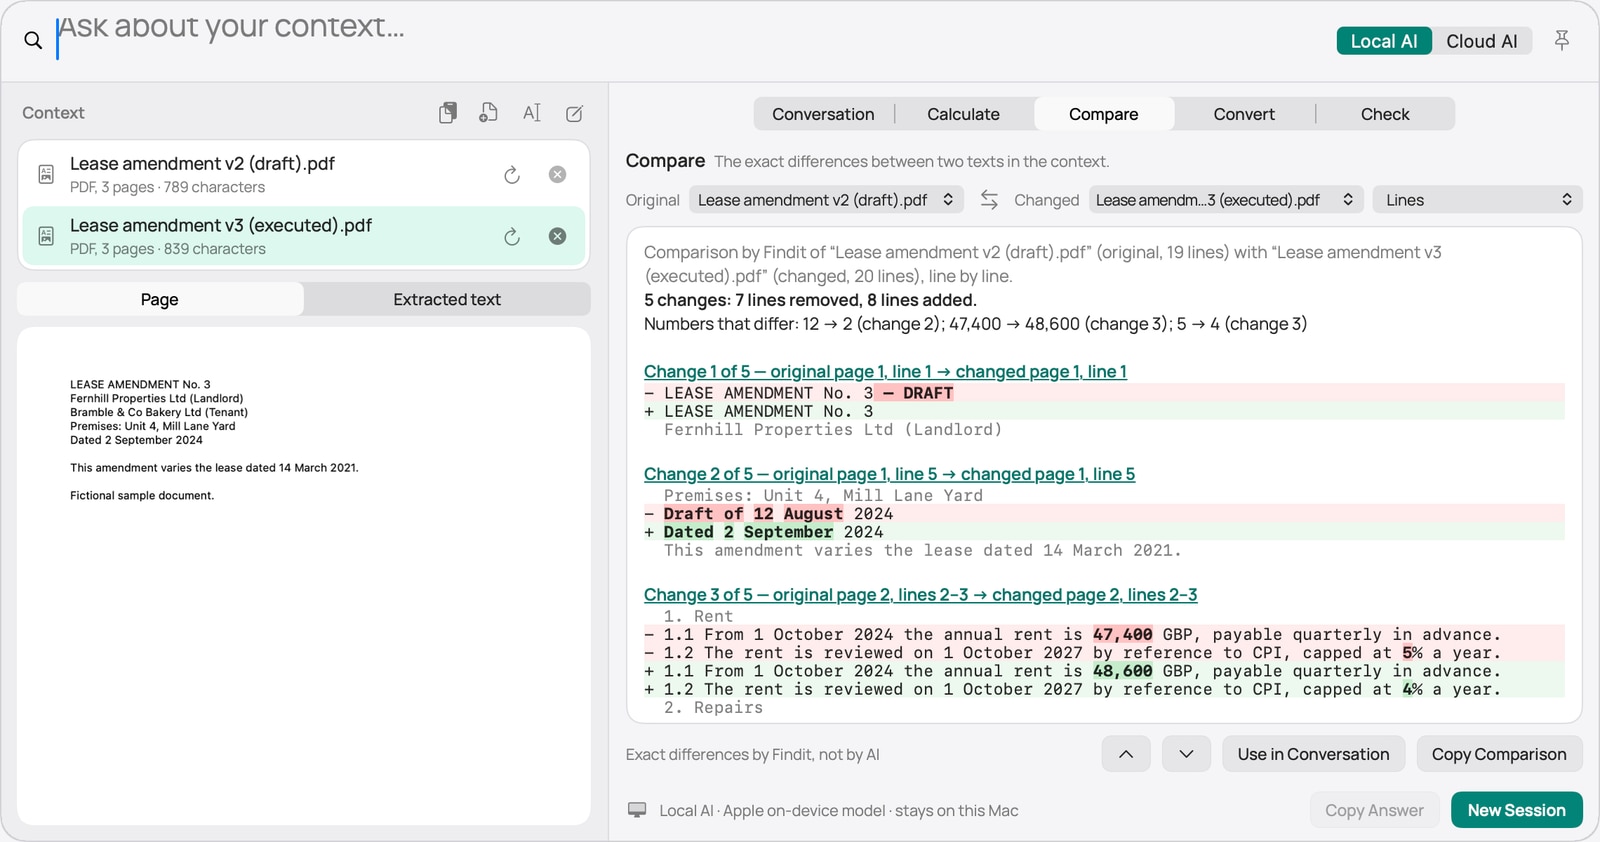1600x842 pixels.
Task: Click the PDF icon of the v2 draft file
Action: point(46,174)
